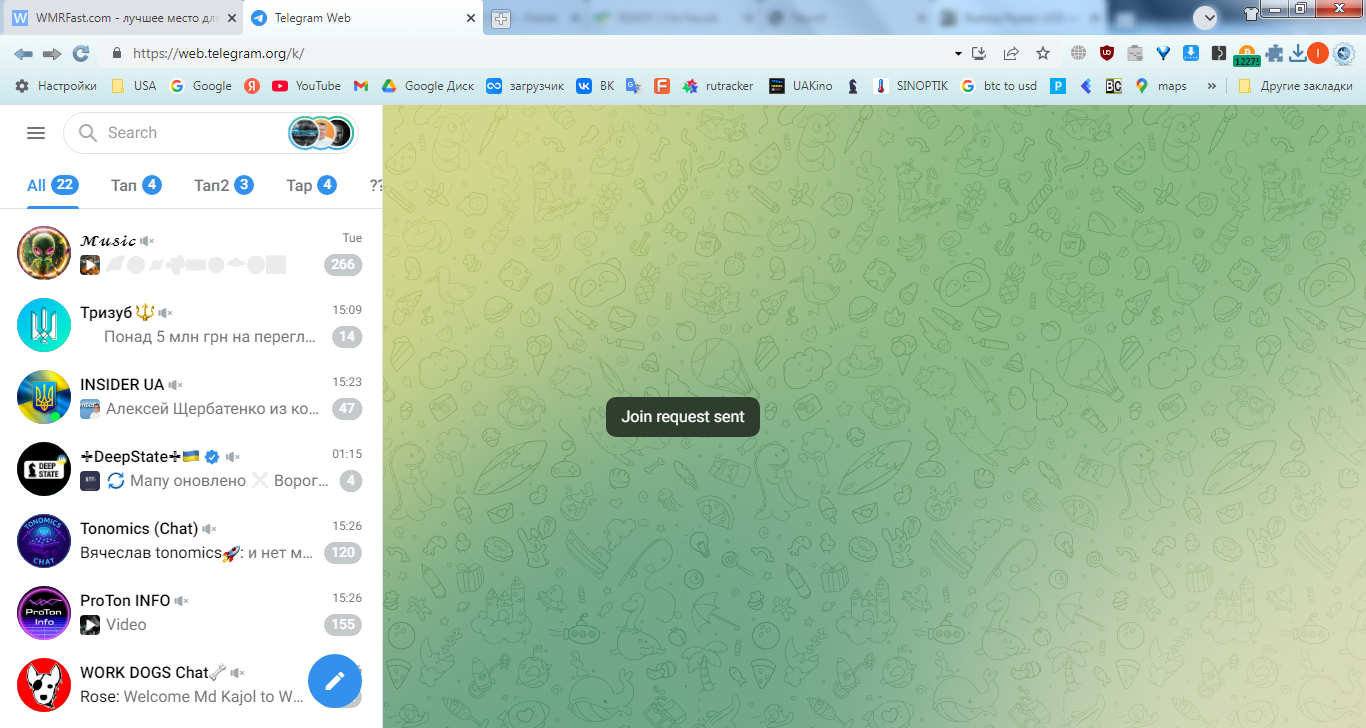Click the Тризуб trident avatar

(x=44, y=325)
